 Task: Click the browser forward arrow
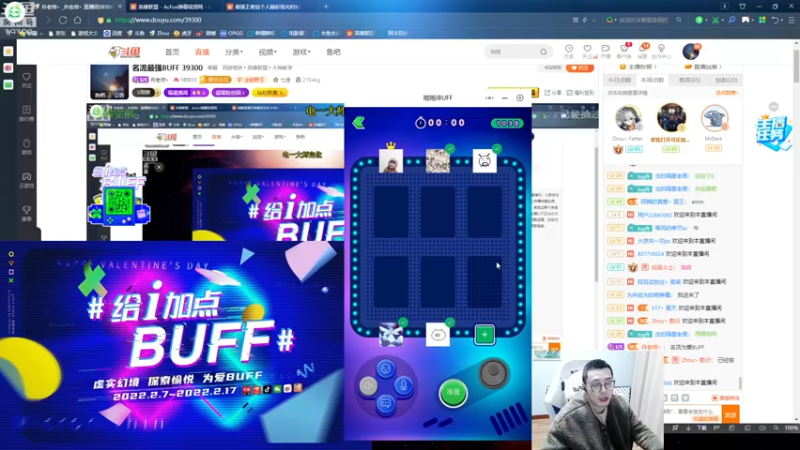pos(47,20)
